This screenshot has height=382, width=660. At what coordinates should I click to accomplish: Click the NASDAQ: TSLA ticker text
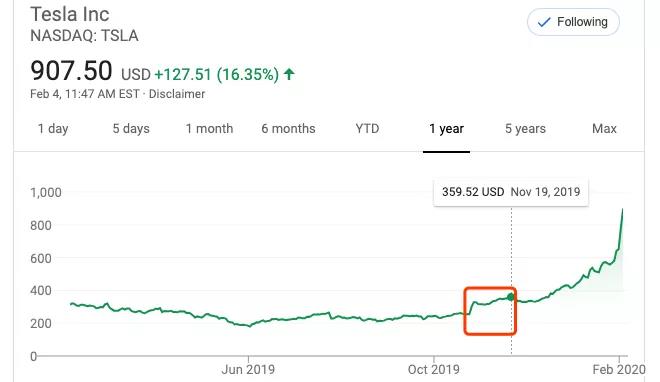(84, 36)
